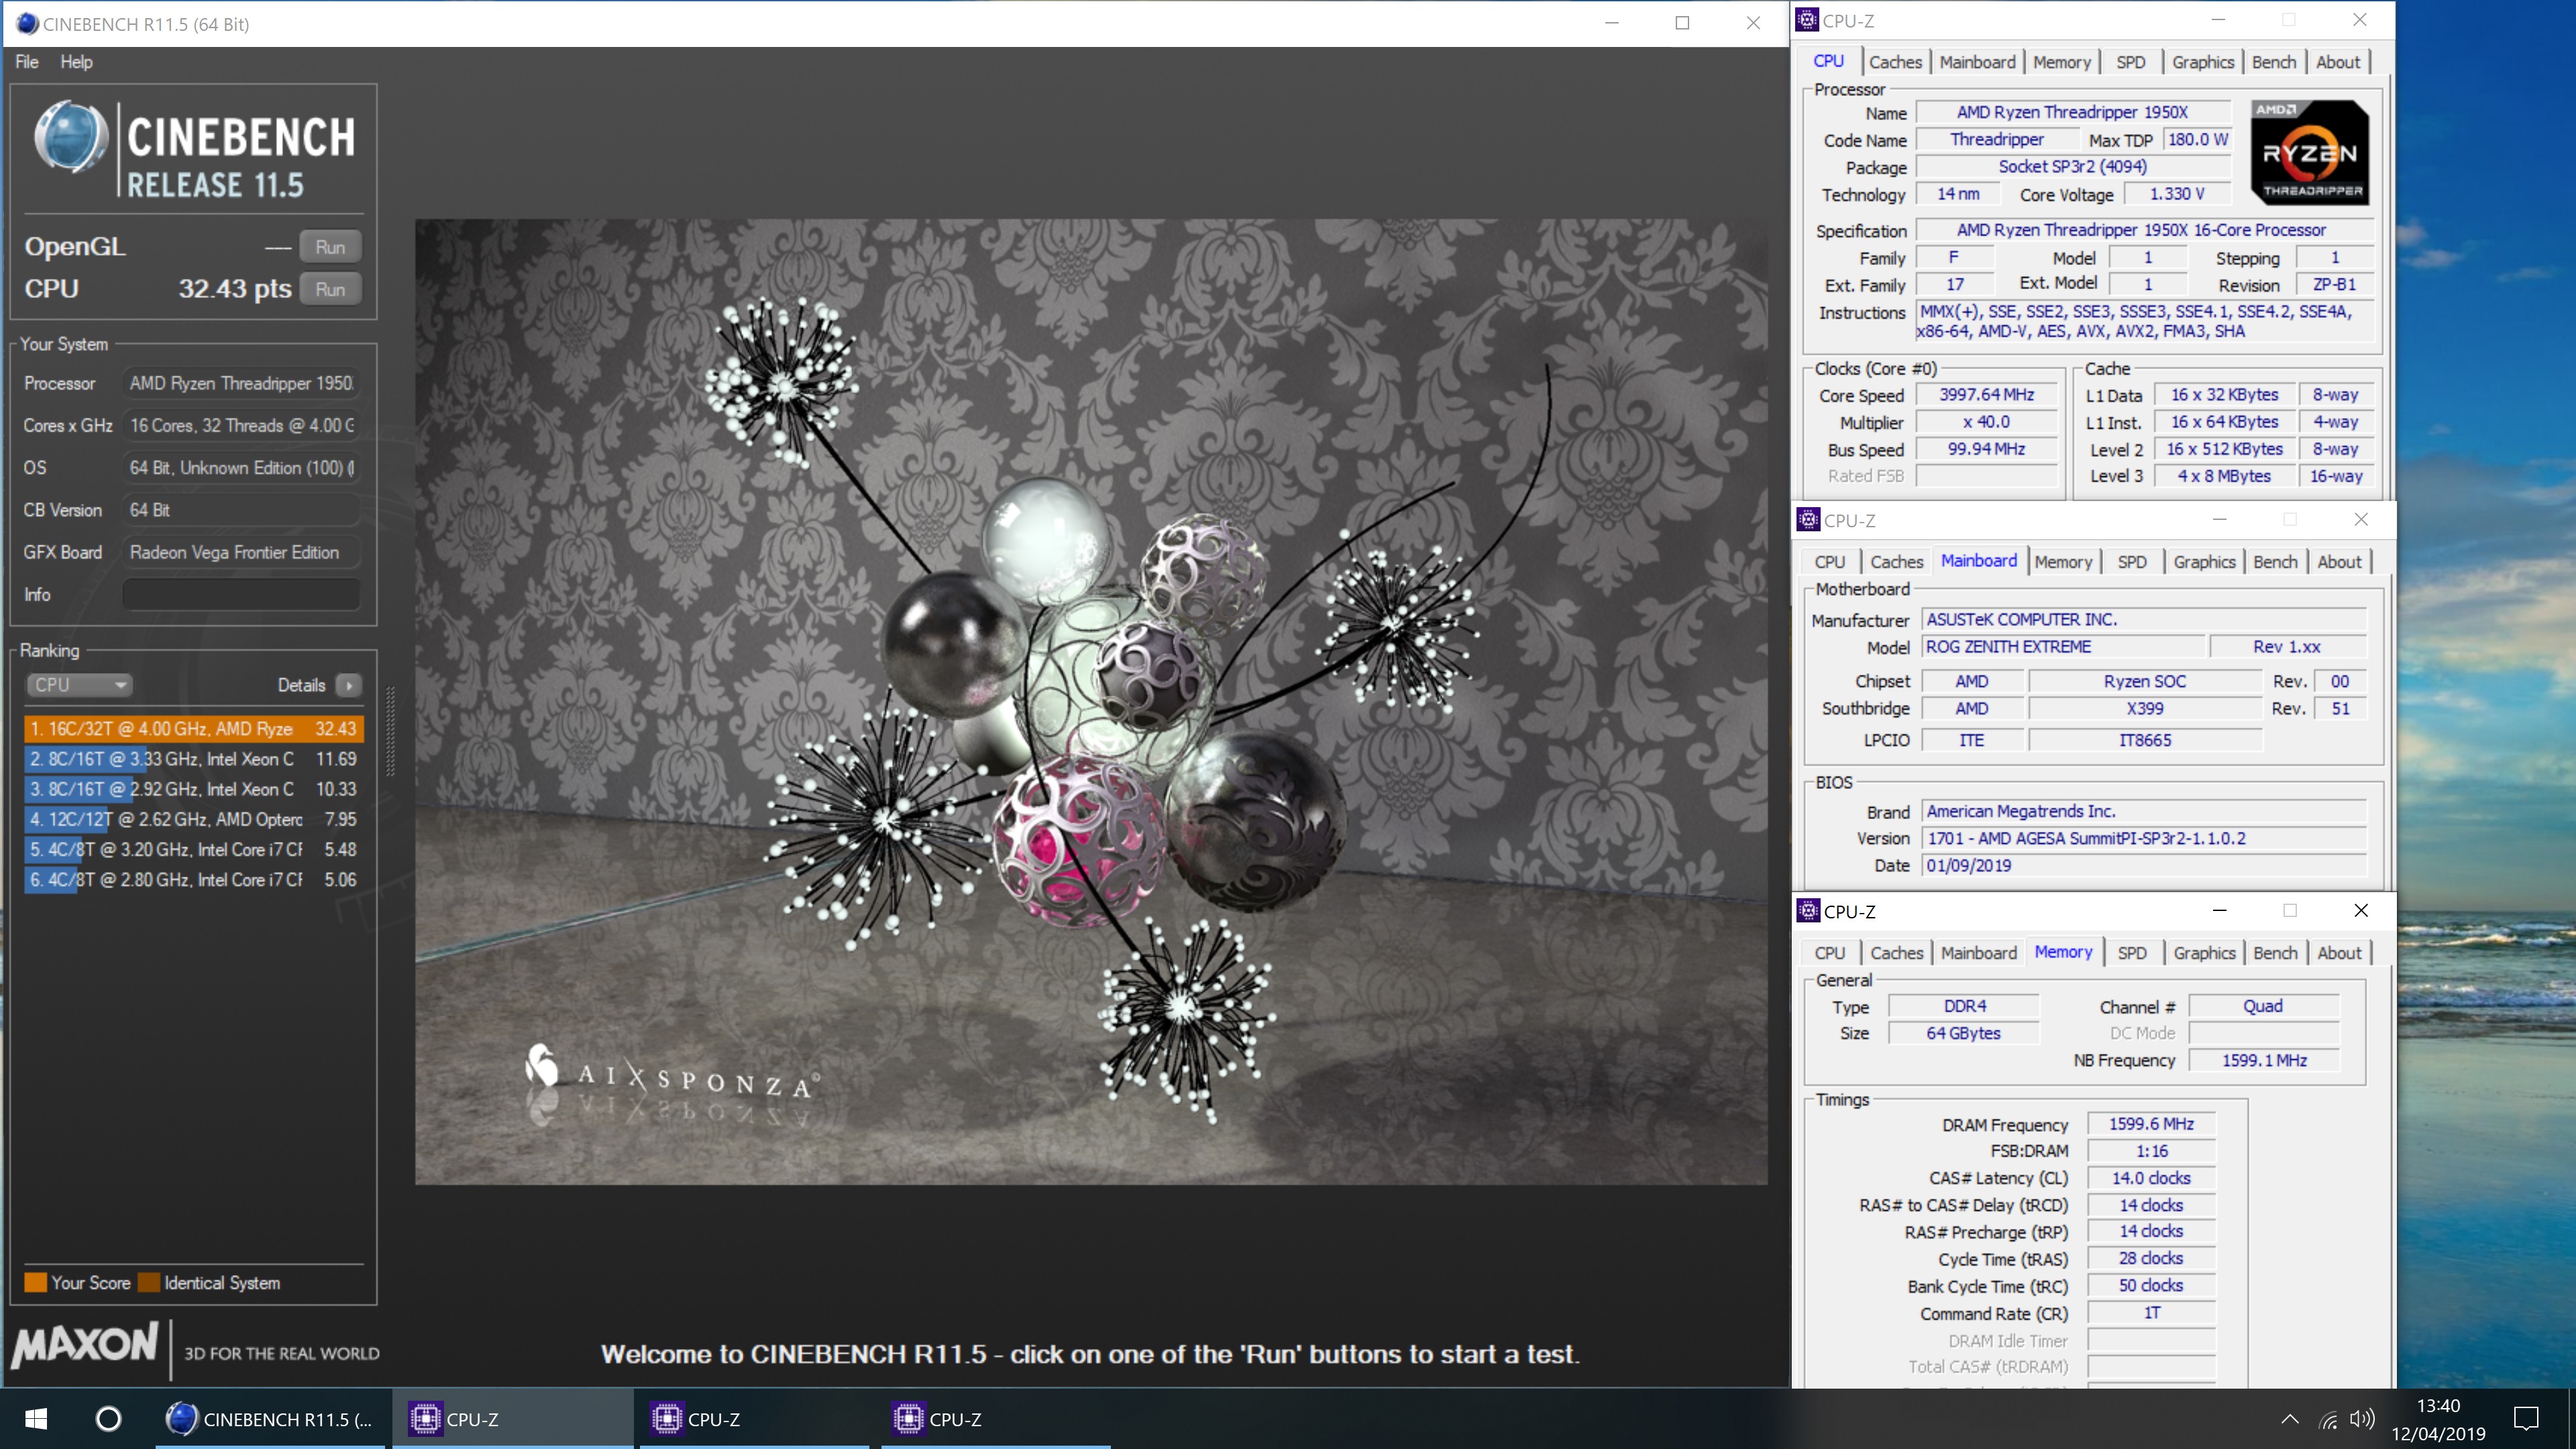2576x1449 pixels.
Task: Click the top CPU-Z title bar icon
Action: point(1807,20)
